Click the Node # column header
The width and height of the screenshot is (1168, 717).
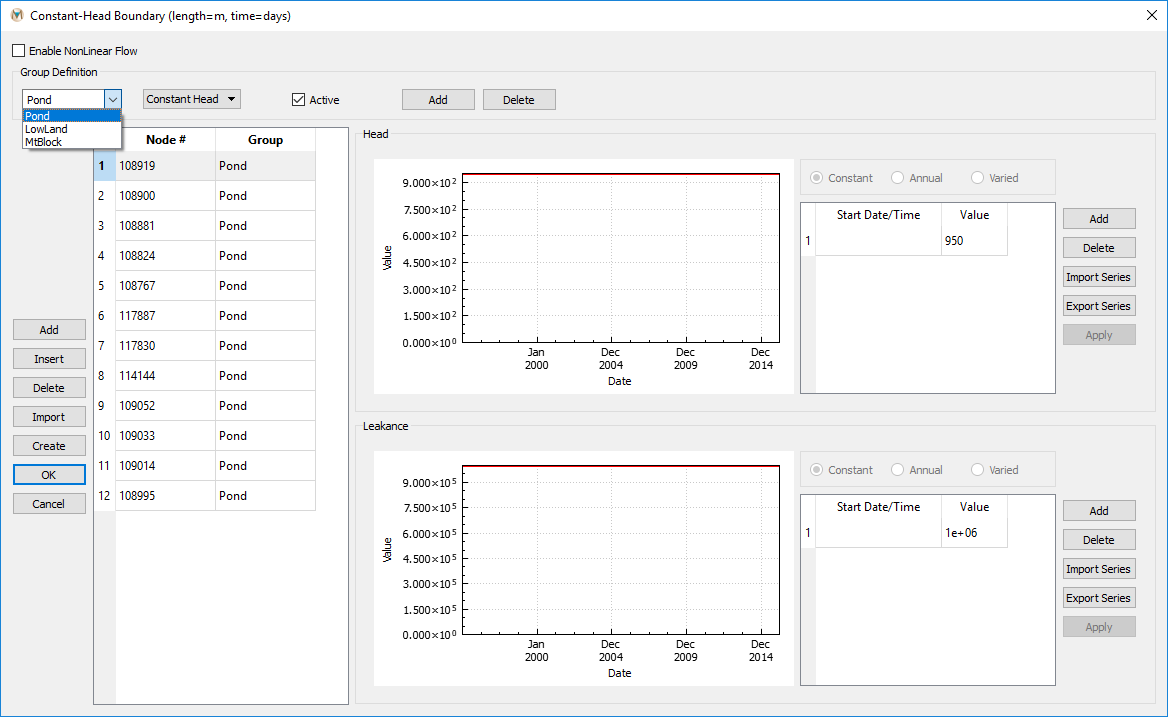pyautogui.click(x=165, y=140)
